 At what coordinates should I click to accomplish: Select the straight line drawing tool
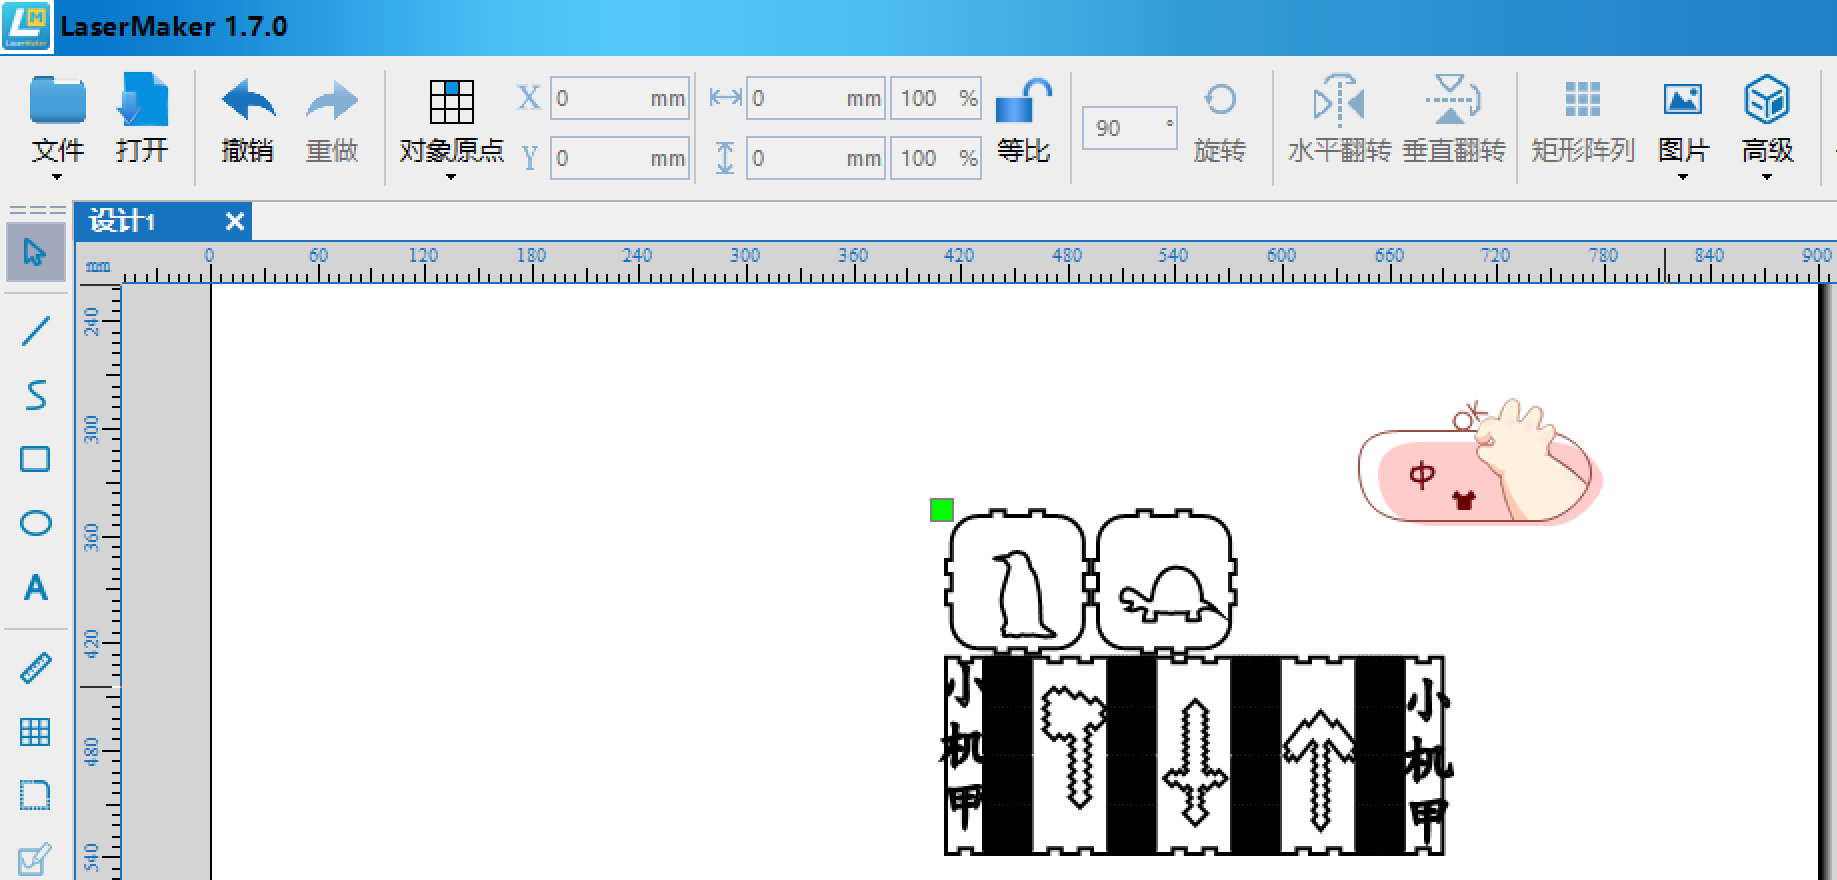tap(35, 330)
